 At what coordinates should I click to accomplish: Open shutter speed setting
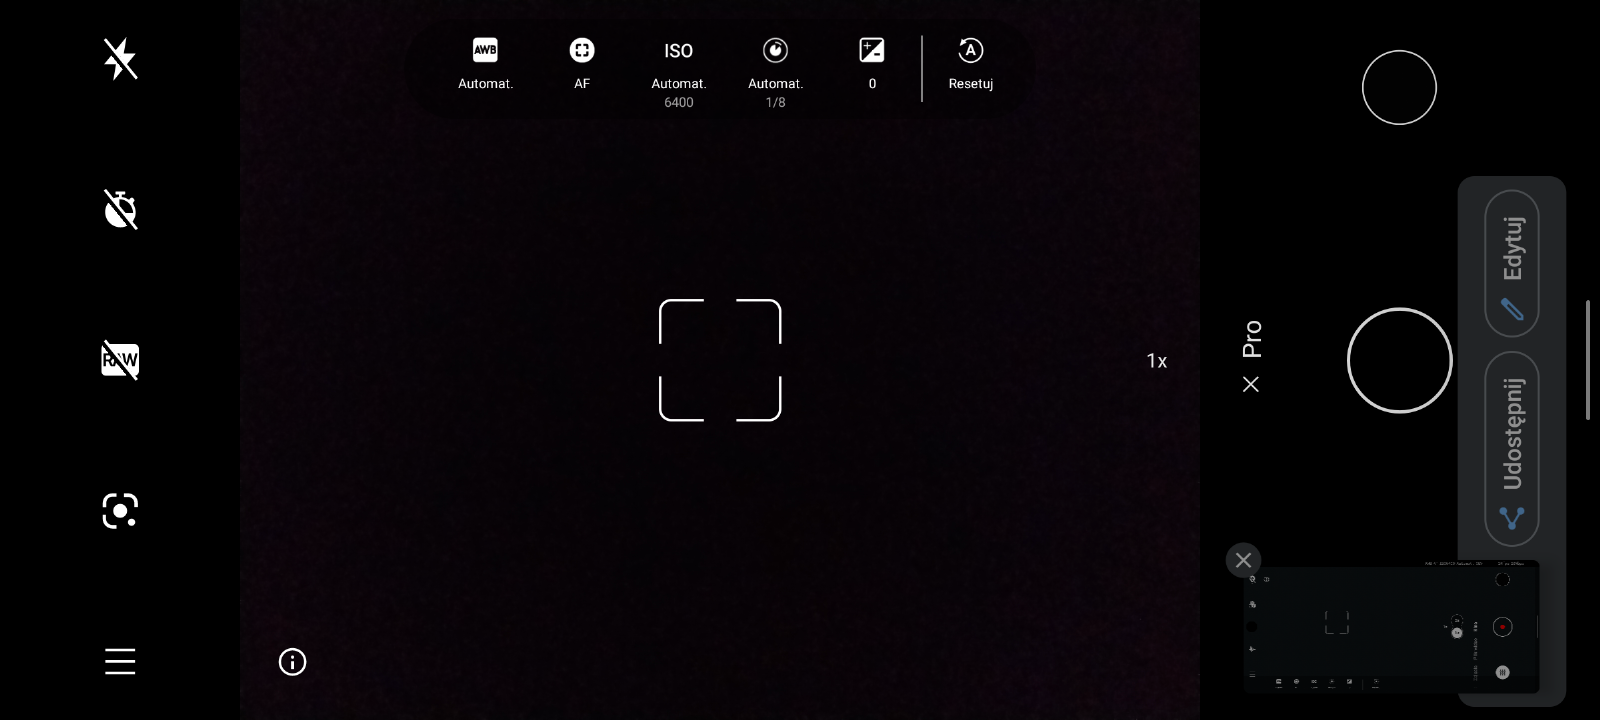(775, 70)
